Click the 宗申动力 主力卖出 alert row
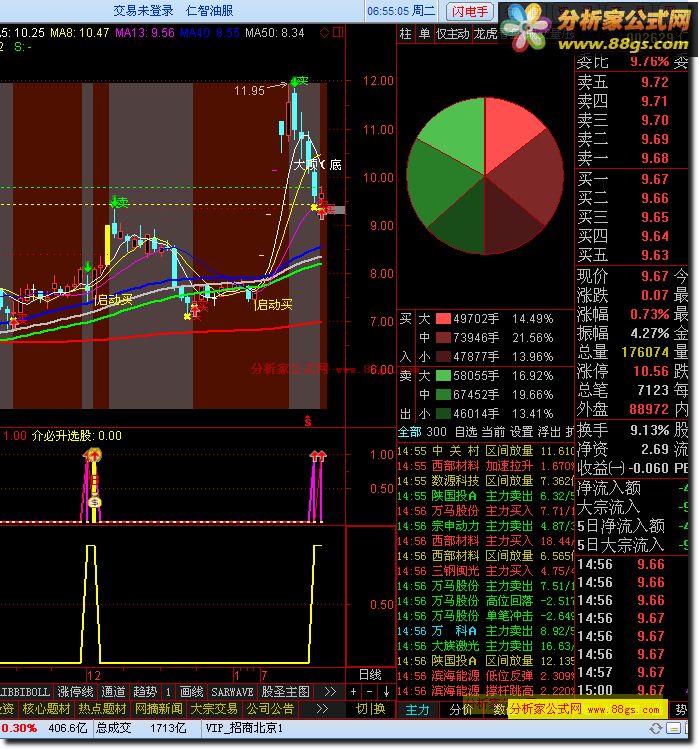The height and width of the screenshot is (750, 700). 485,526
